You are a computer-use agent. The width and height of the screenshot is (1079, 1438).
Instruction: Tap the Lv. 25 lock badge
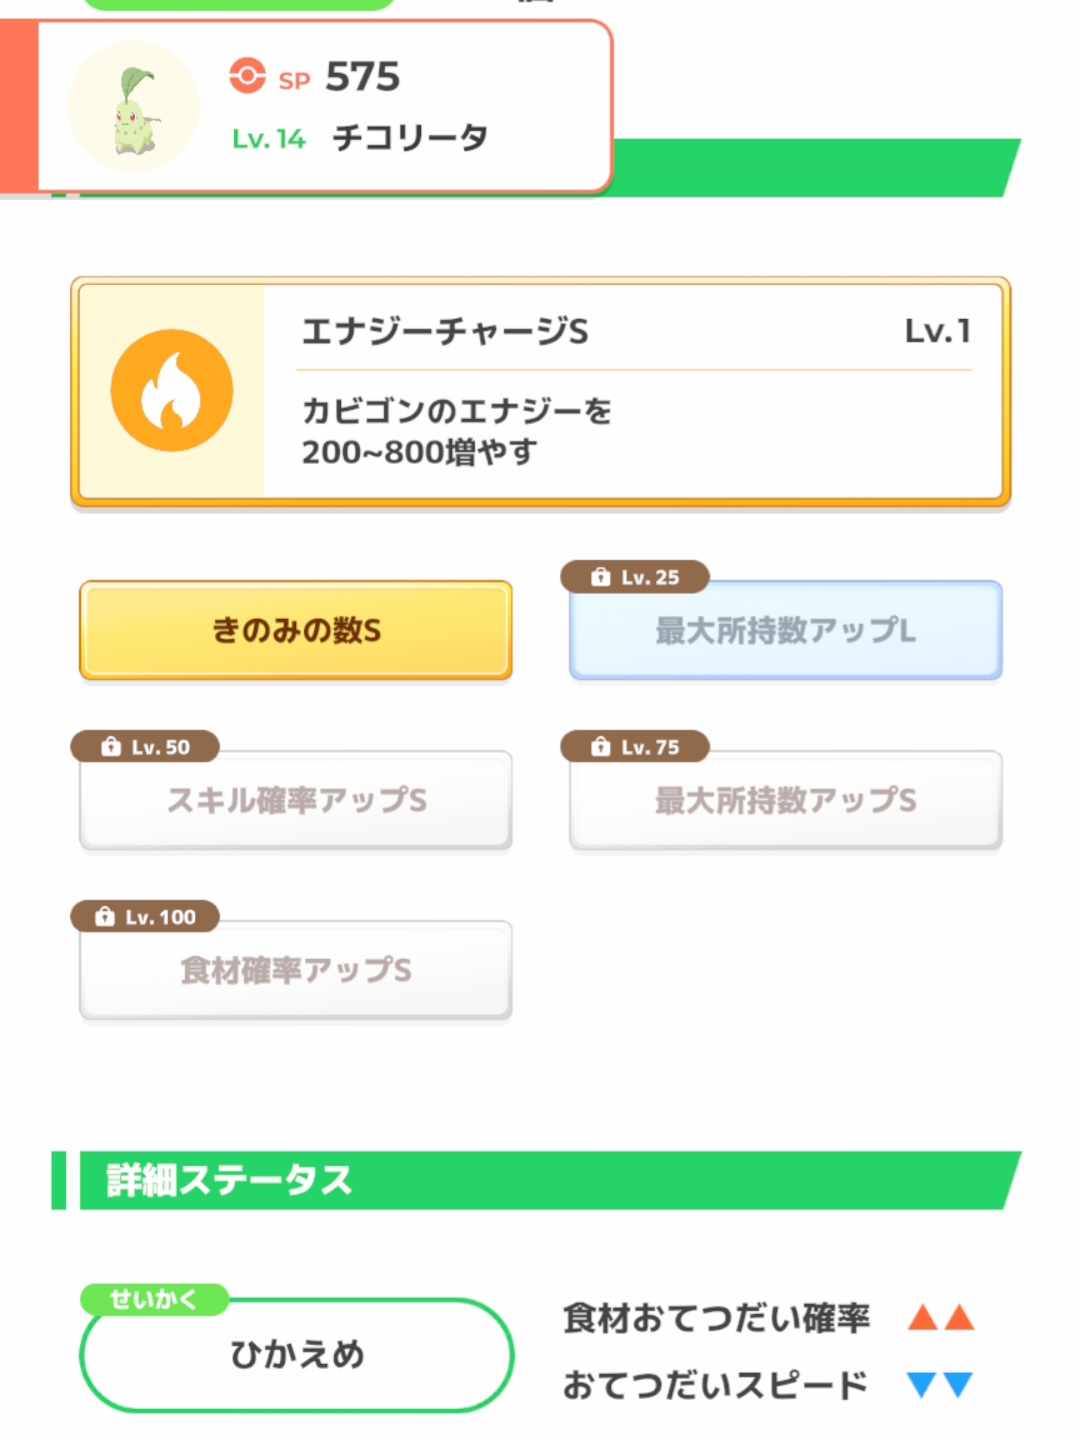(635, 577)
